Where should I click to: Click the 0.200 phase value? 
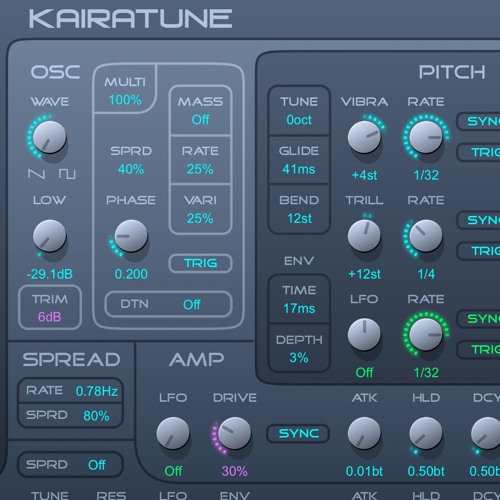point(131,274)
